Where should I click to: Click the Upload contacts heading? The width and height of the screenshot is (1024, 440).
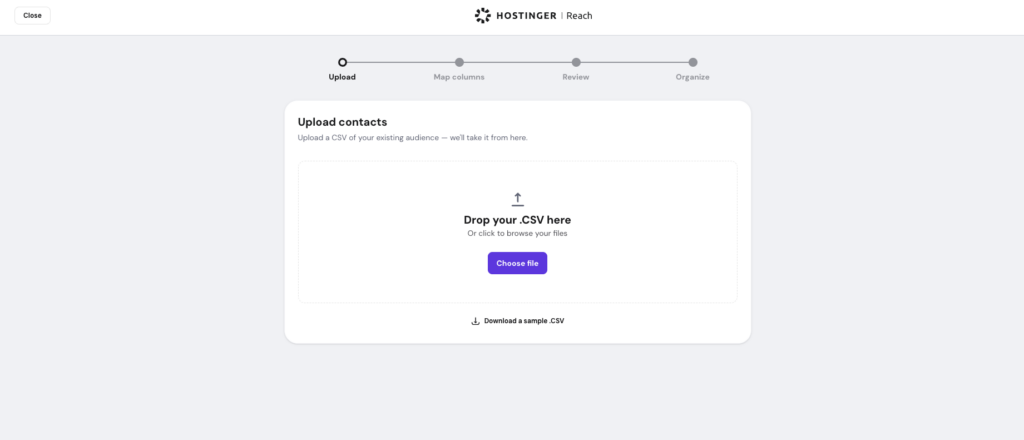pyautogui.click(x=342, y=122)
